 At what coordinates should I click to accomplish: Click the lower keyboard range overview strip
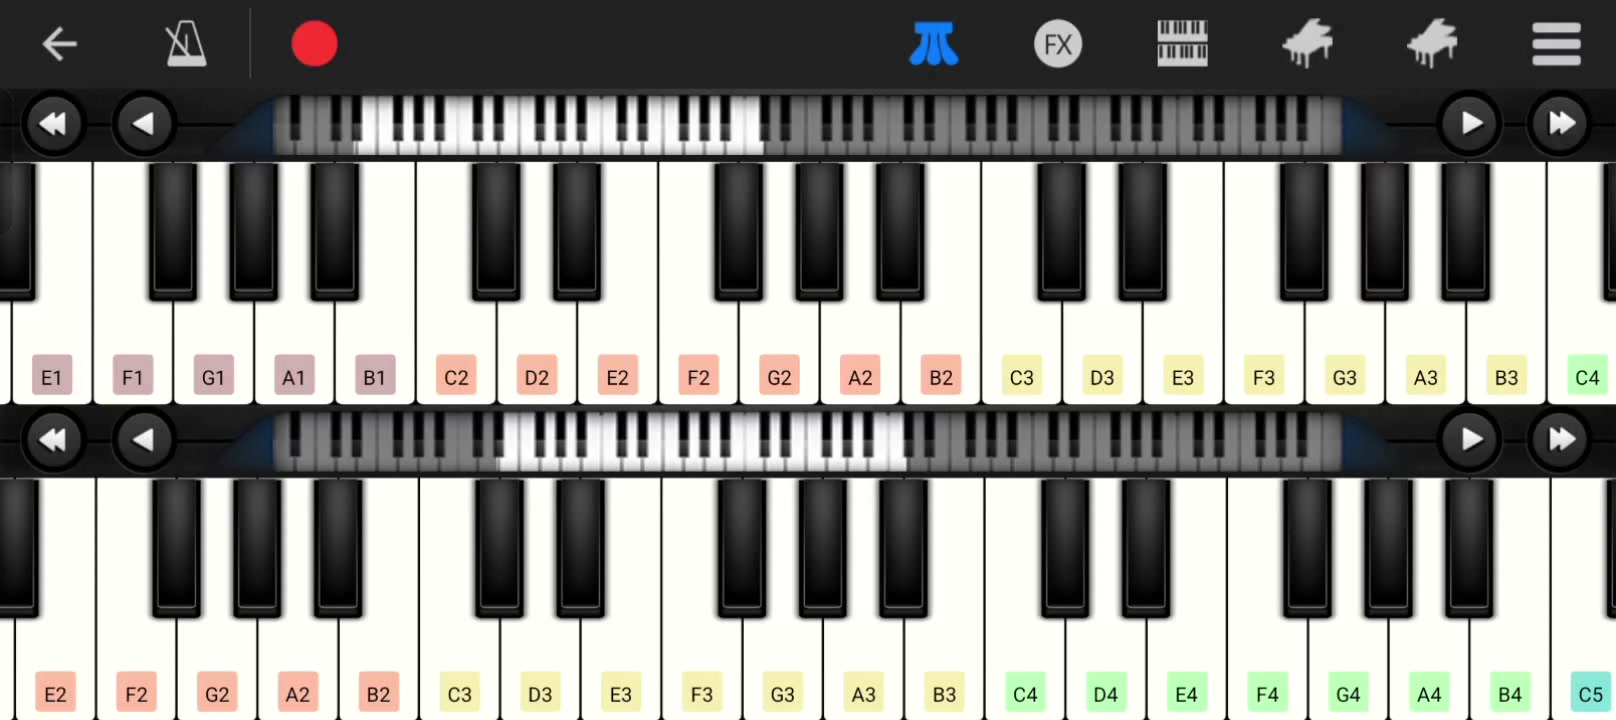tap(807, 441)
